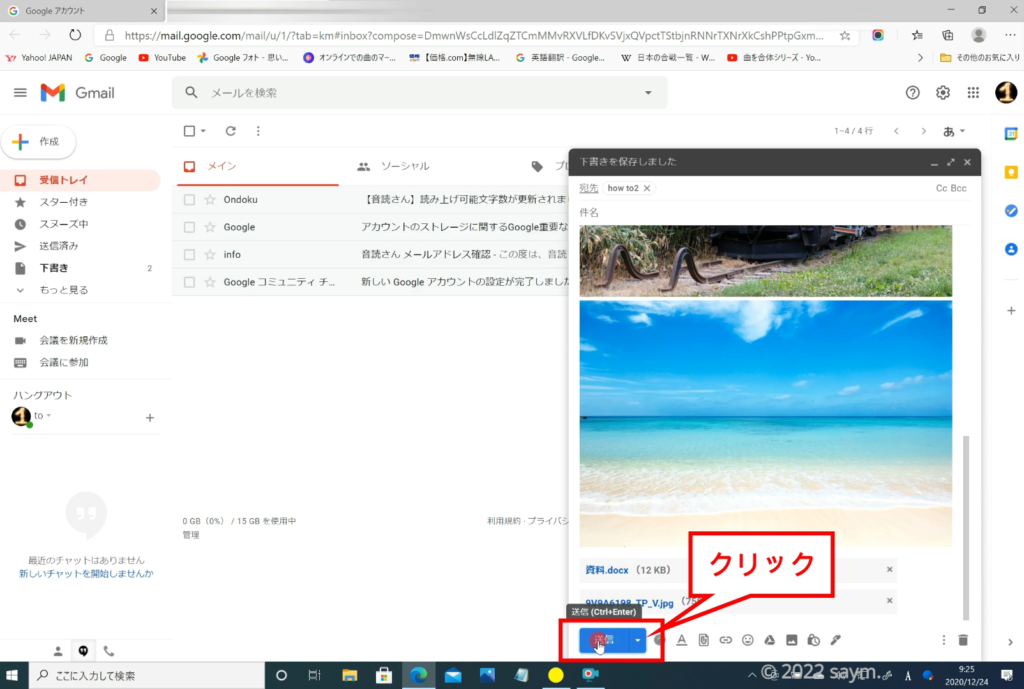The image size is (1024, 689).
Task: Open the send options dropdown arrow
Action: click(x=637, y=640)
